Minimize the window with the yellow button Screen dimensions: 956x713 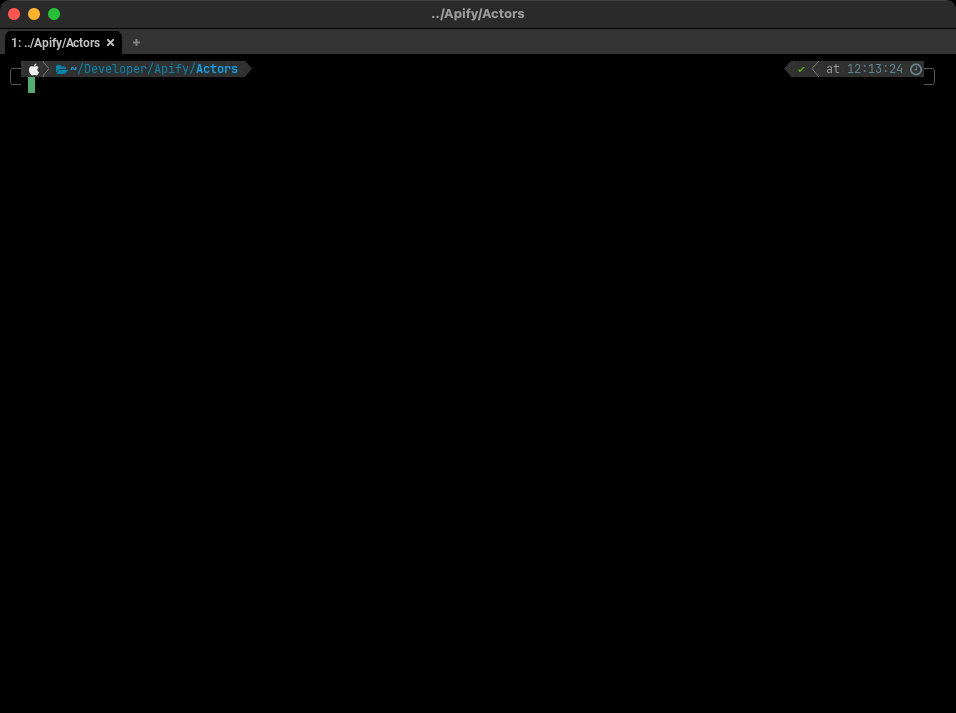click(34, 14)
